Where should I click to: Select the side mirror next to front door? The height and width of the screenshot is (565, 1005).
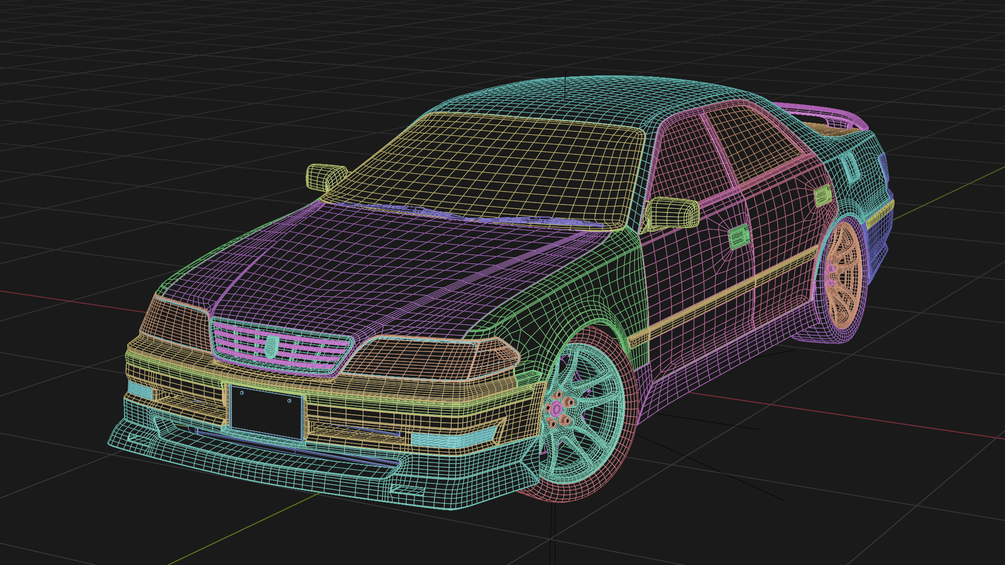[671, 214]
